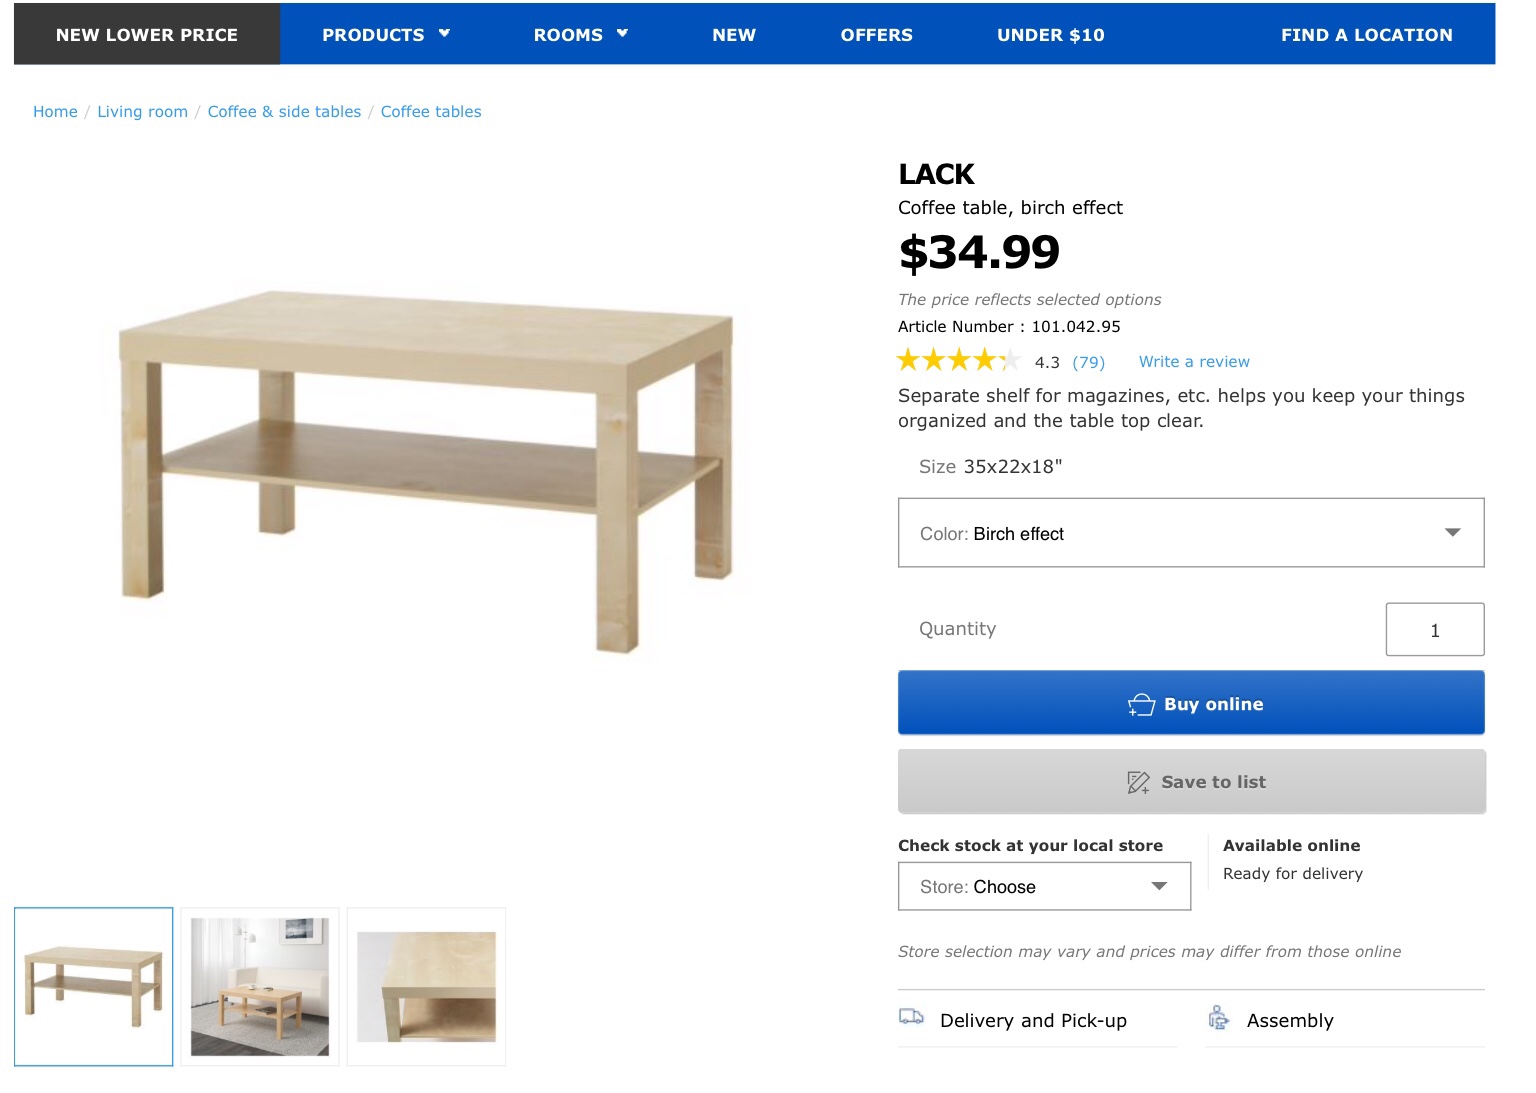Open the (79) reviews count link
1536x1093 pixels.
[x=1088, y=362]
